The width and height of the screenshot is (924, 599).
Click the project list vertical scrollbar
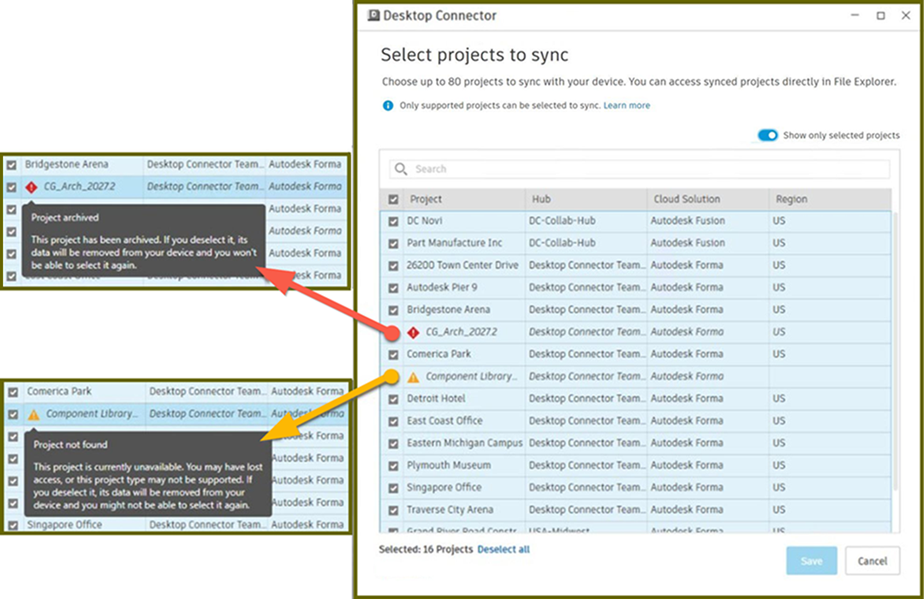(896, 351)
